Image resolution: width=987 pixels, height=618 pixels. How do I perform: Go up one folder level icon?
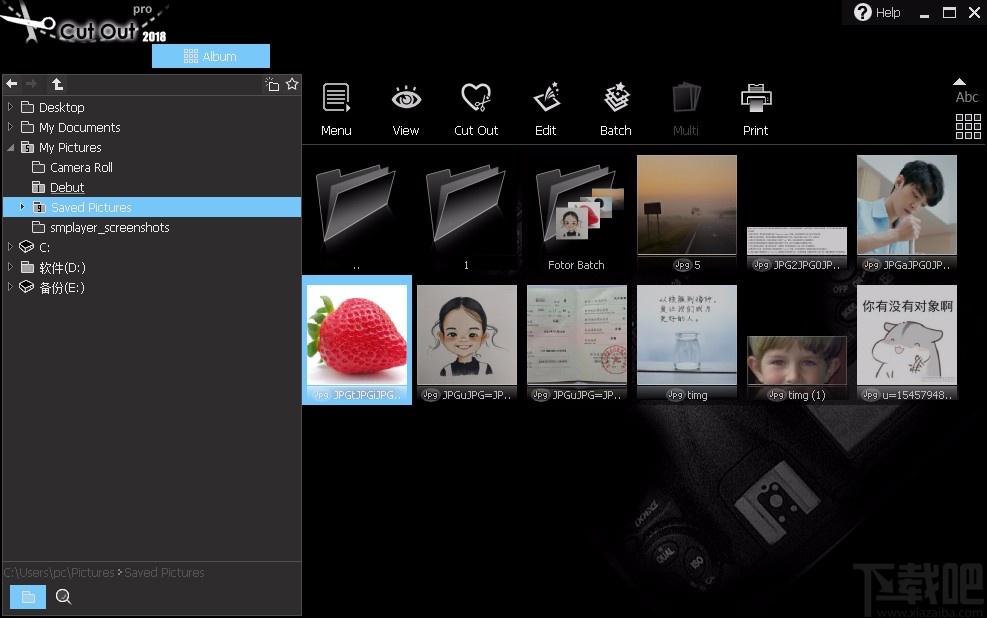coord(57,84)
